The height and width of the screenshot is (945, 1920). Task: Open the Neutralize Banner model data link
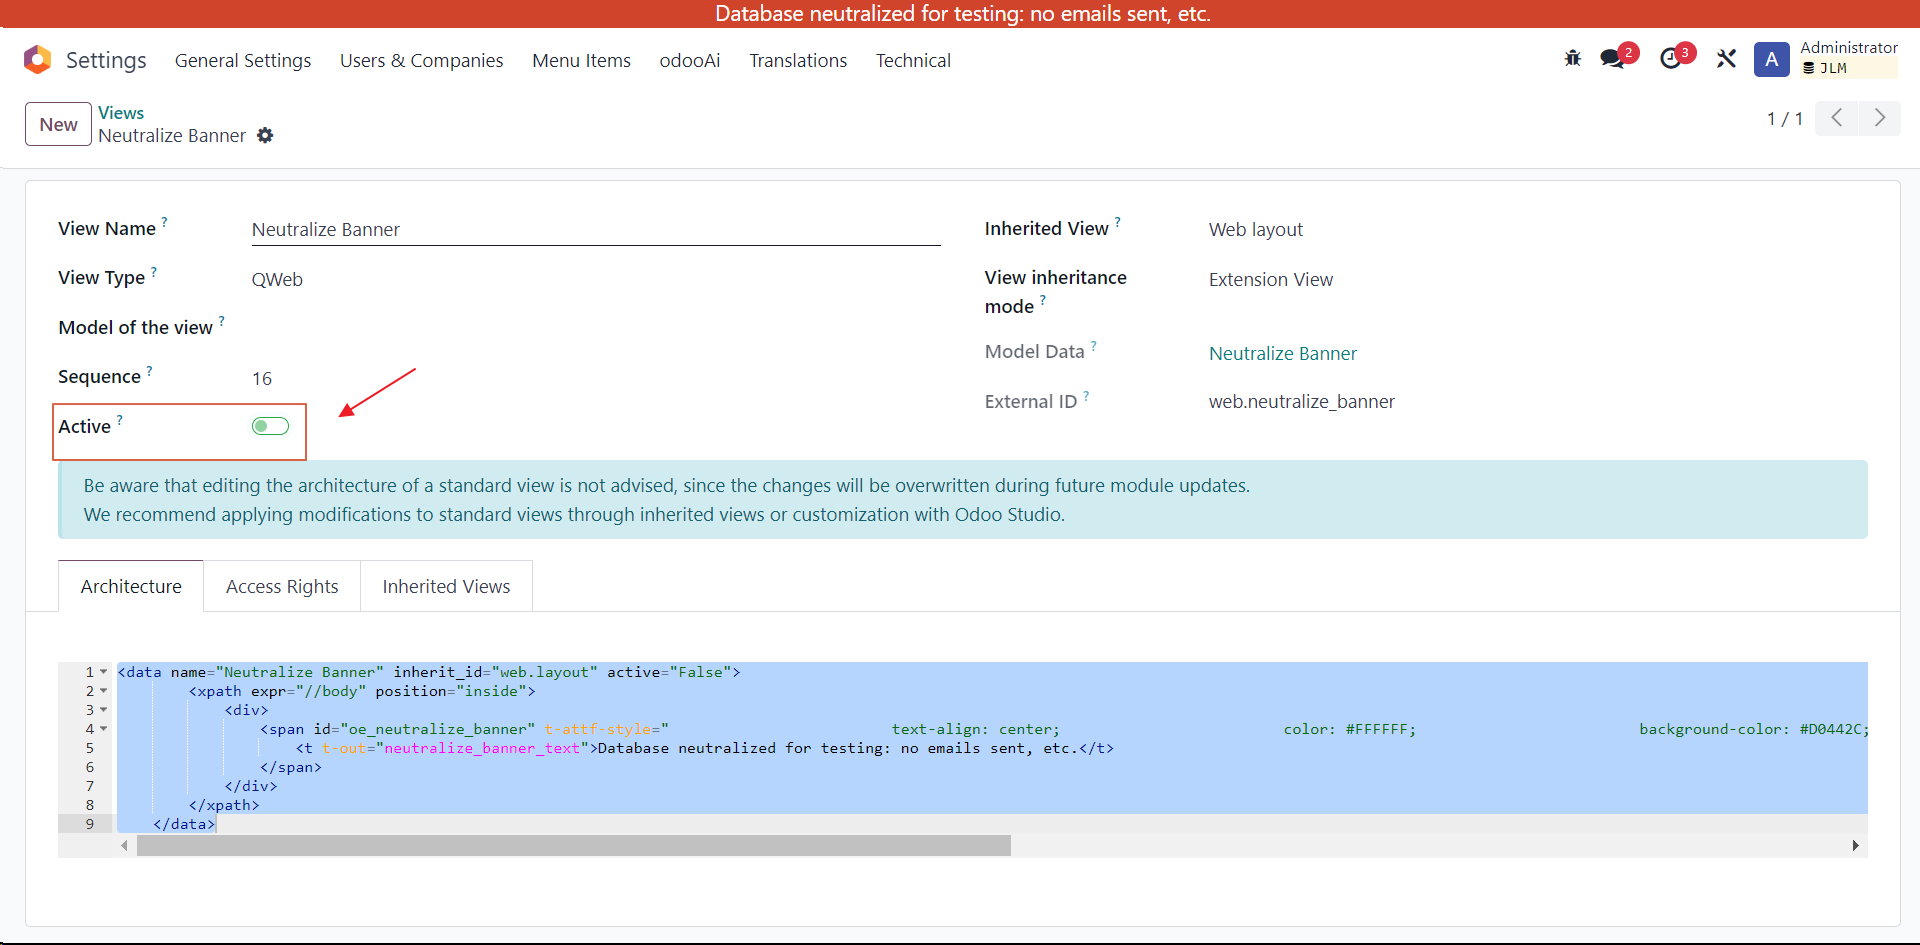1283,353
